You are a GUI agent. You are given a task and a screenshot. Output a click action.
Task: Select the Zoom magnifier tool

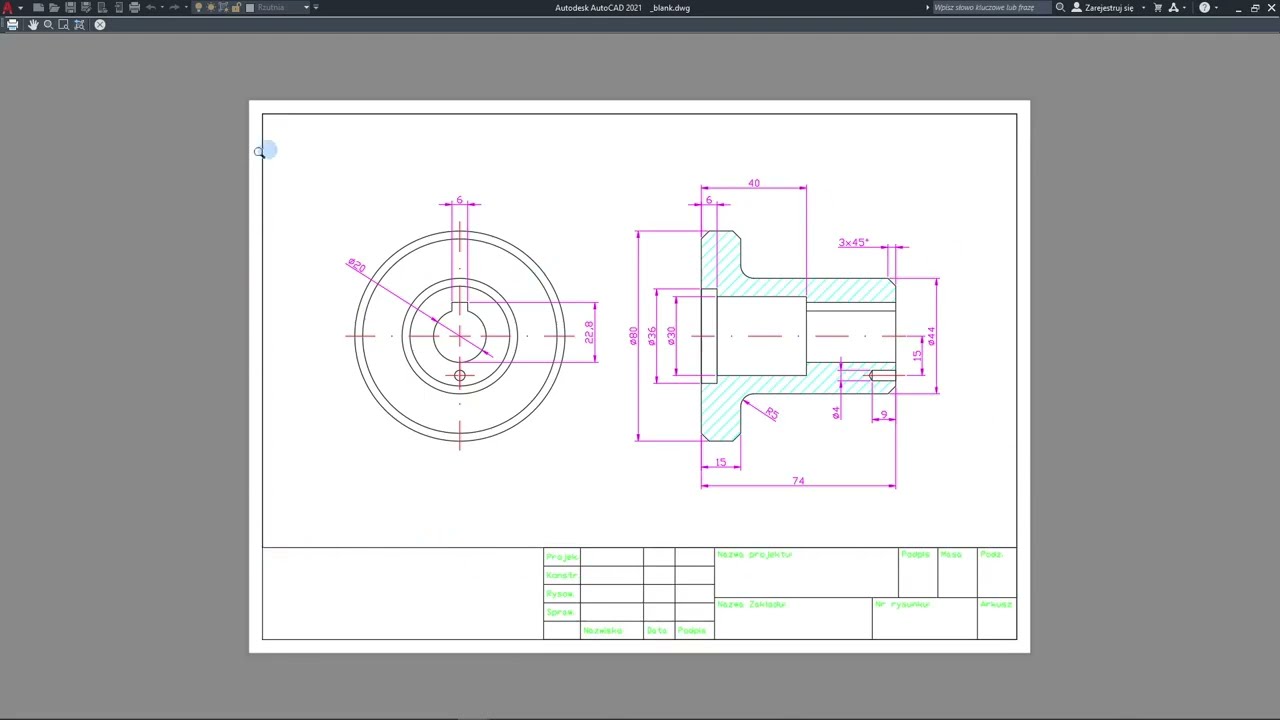pyautogui.click(x=48, y=24)
